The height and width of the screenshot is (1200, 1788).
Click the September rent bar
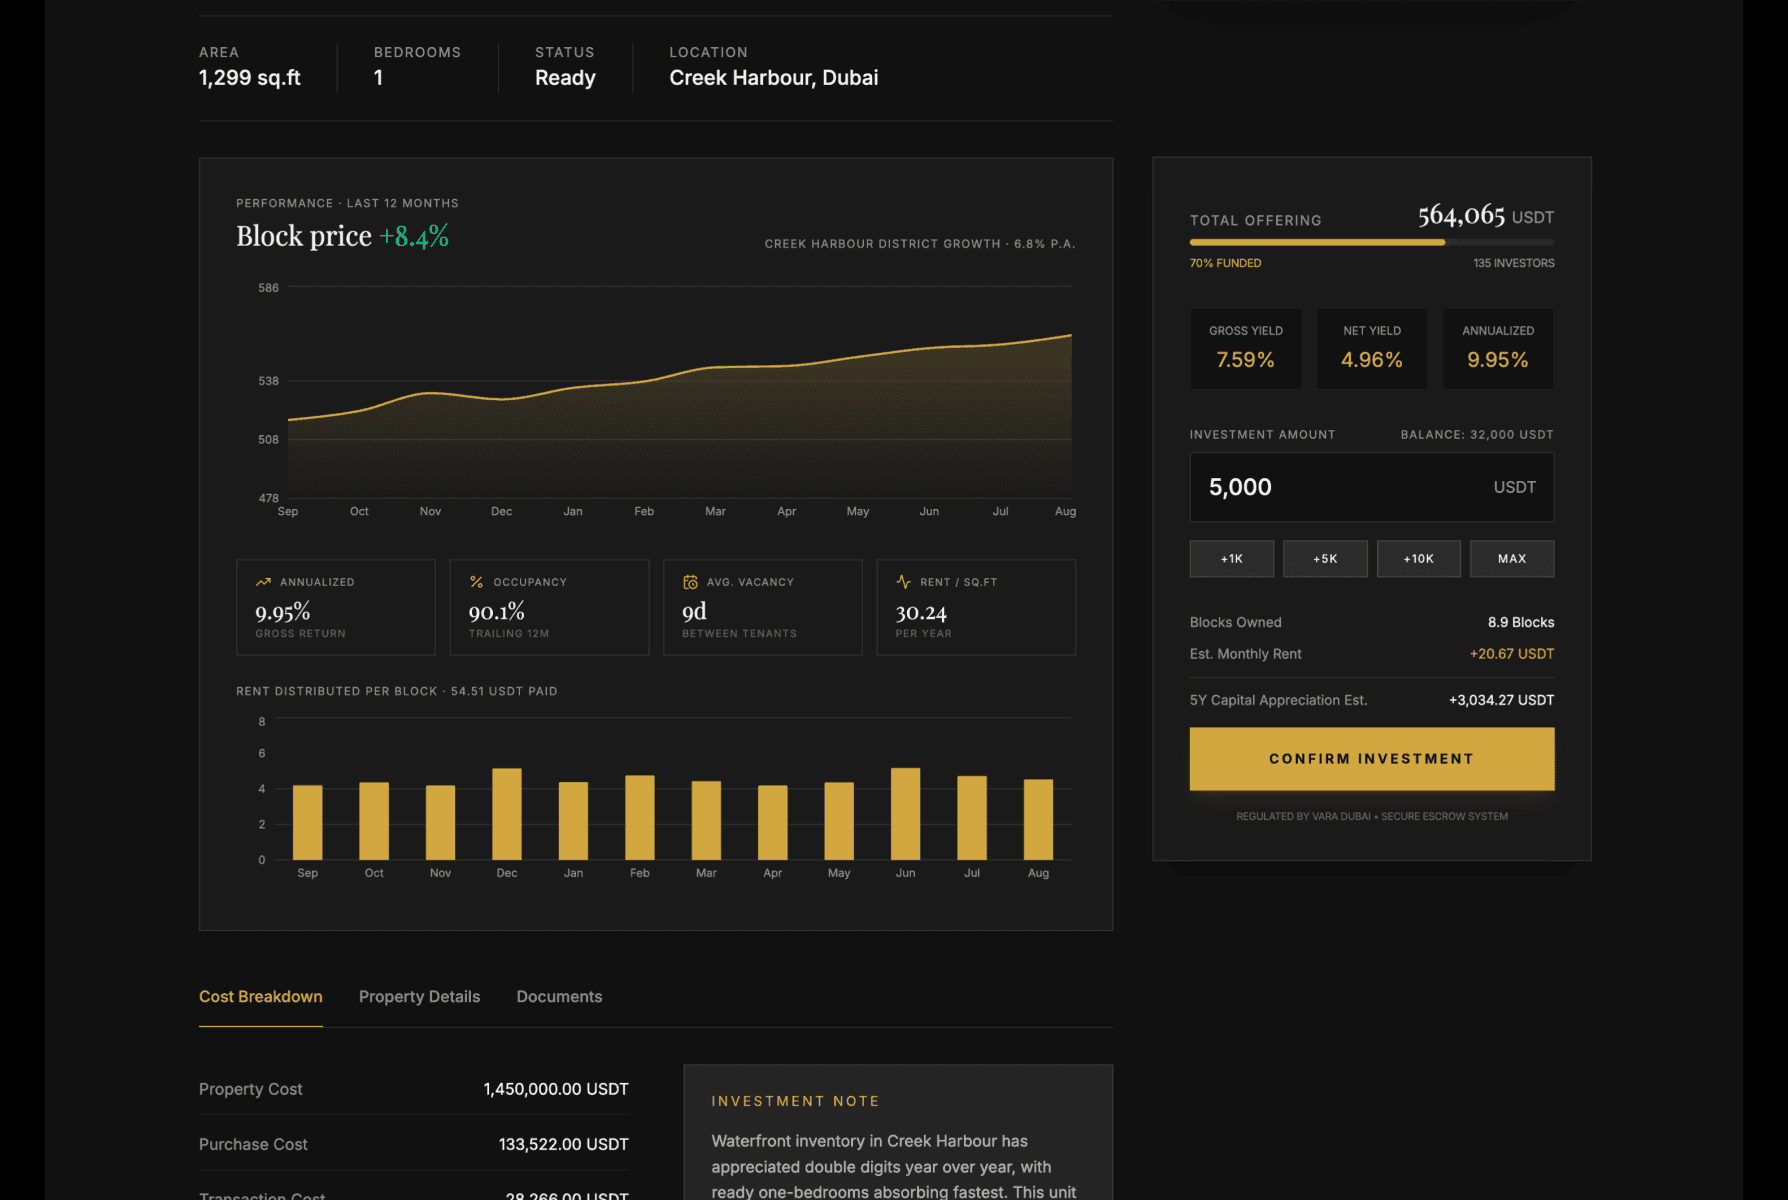coord(308,822)
